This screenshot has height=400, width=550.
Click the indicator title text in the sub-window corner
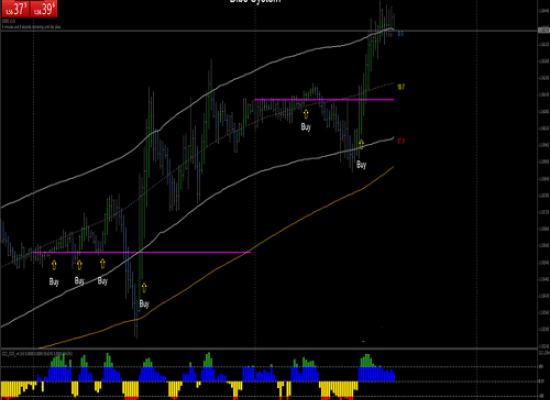point(37,354)
